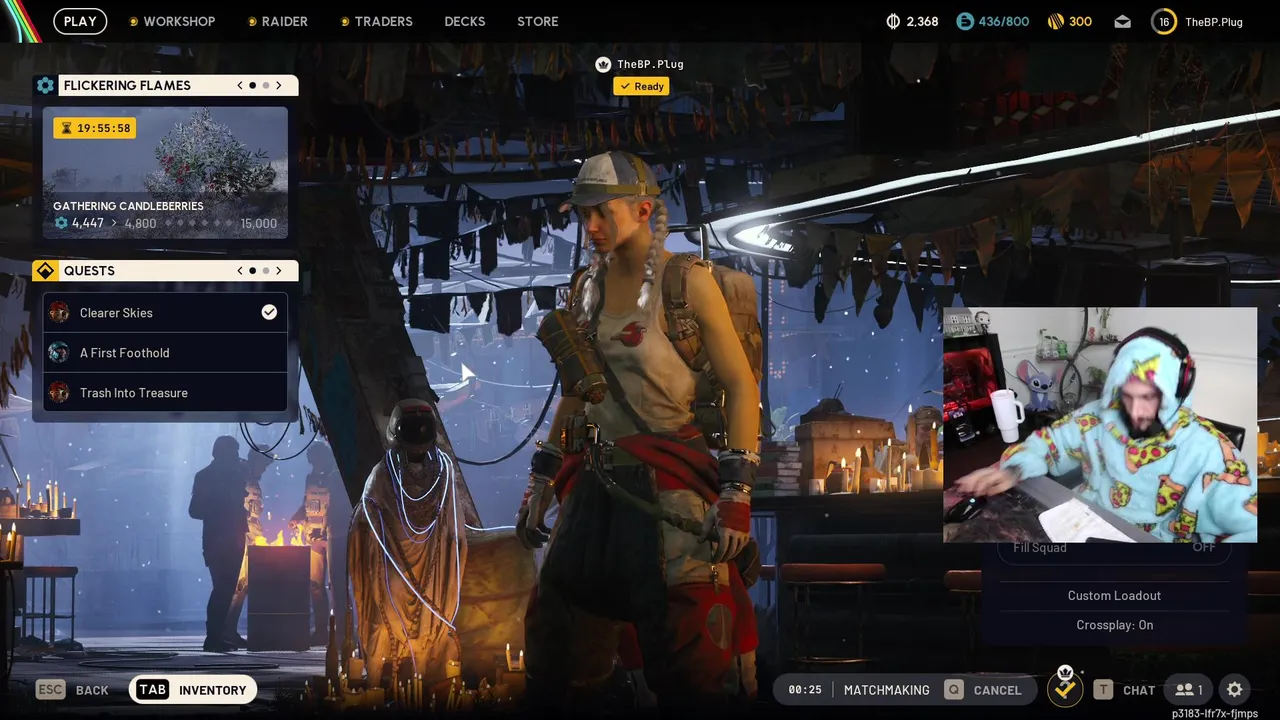Viewport: 1280px width, 720px height.
Task: Select second page dot in Quests
Action: (x=266, y=271)
